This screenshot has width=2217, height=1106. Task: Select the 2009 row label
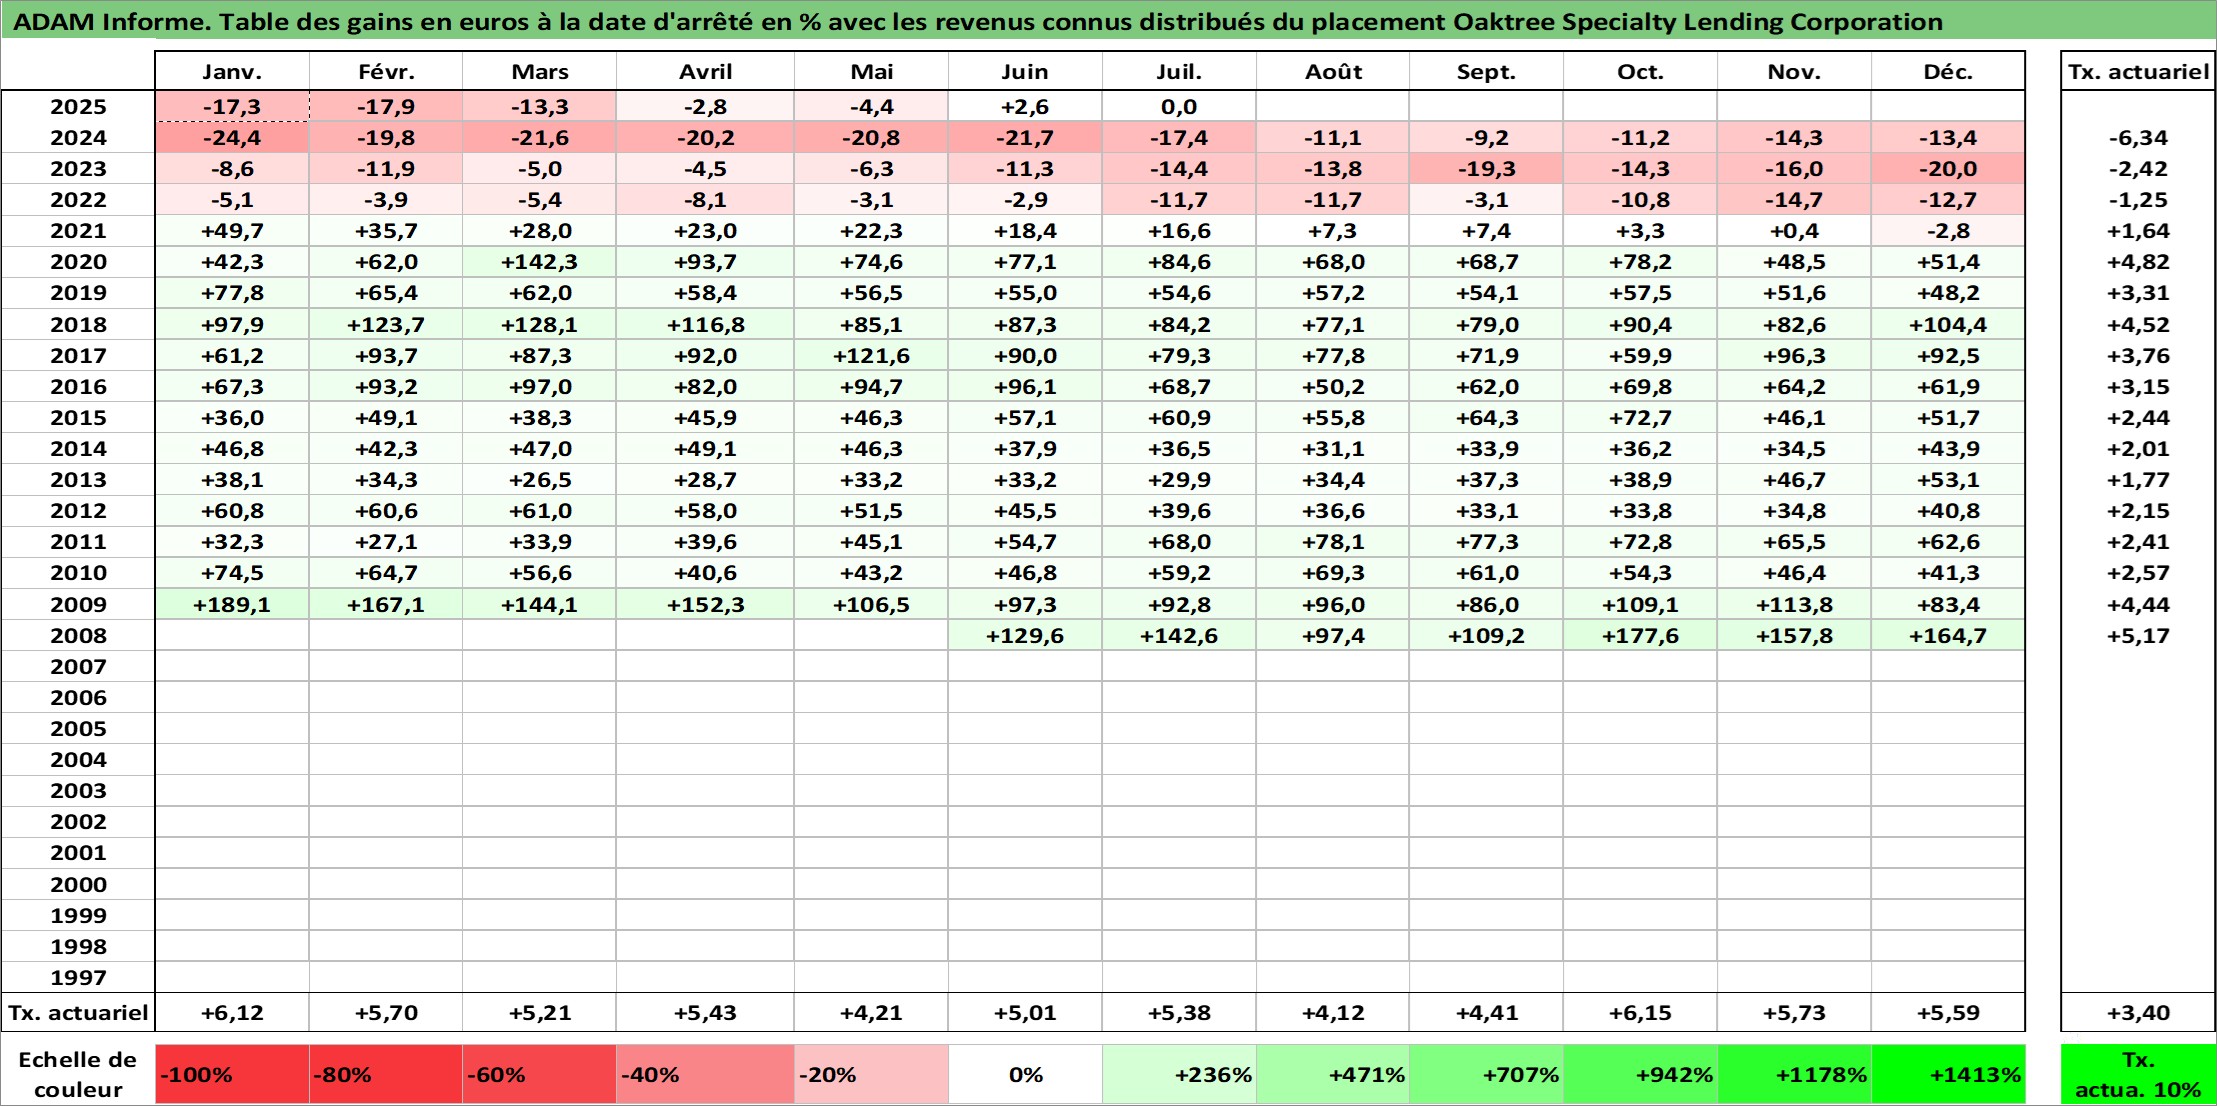[x=78, y=604]
